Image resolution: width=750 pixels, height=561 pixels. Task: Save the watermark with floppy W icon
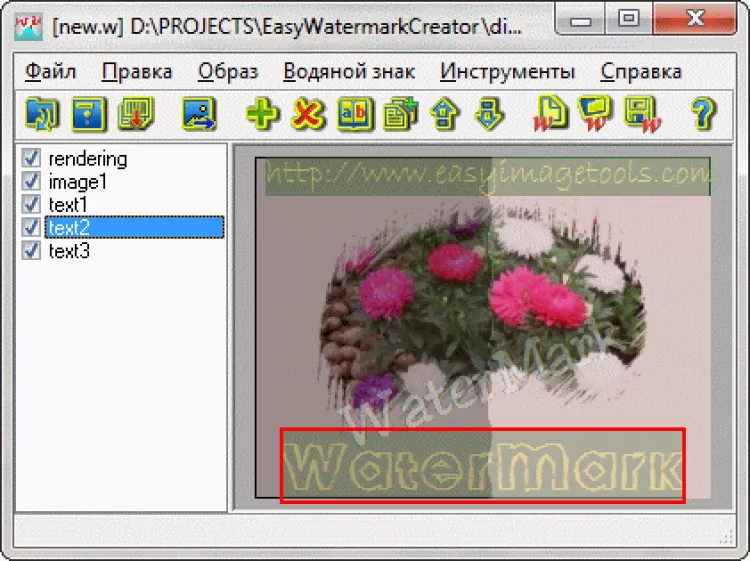click(x=642, y=114)
